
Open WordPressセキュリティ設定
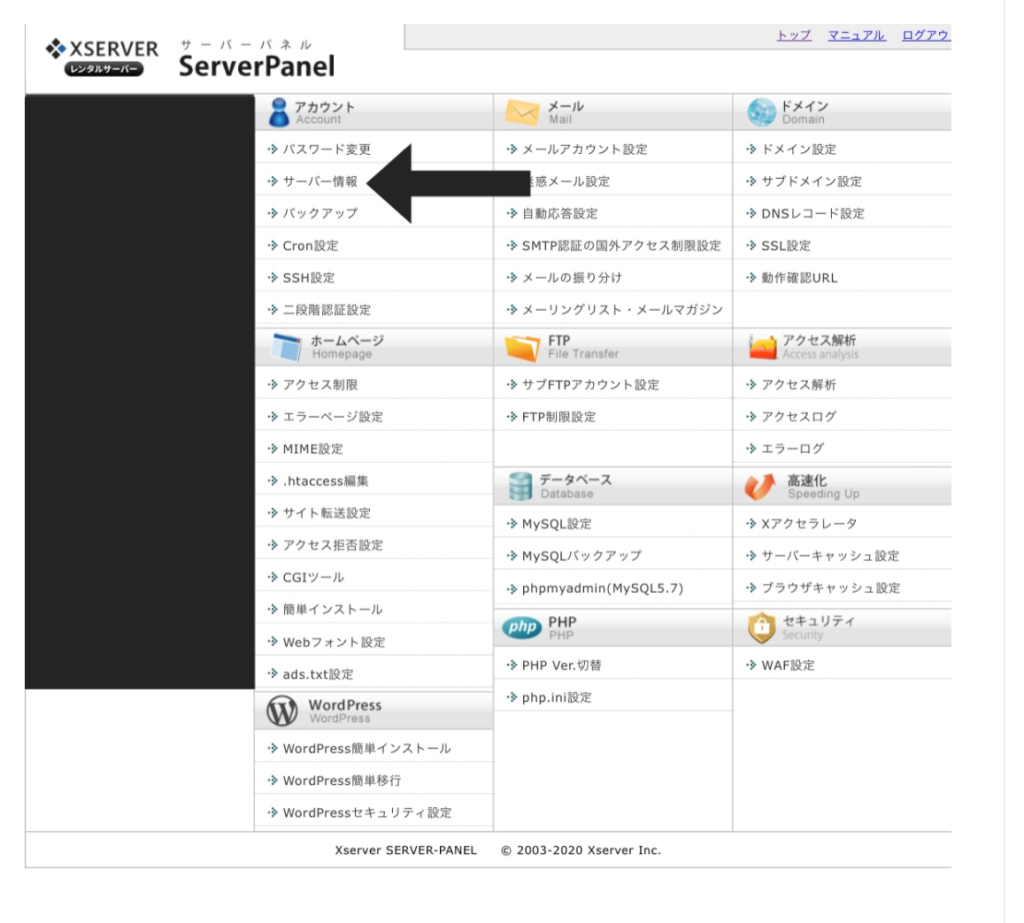click(x=367, y=813)
